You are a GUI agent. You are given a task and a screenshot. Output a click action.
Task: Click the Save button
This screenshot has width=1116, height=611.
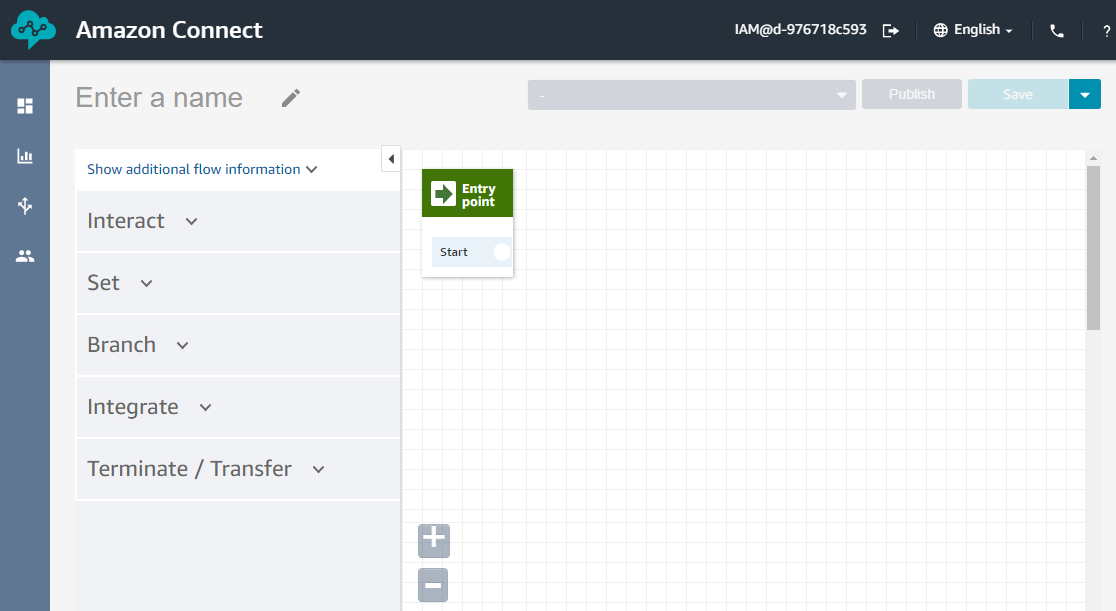point(1018,94)
